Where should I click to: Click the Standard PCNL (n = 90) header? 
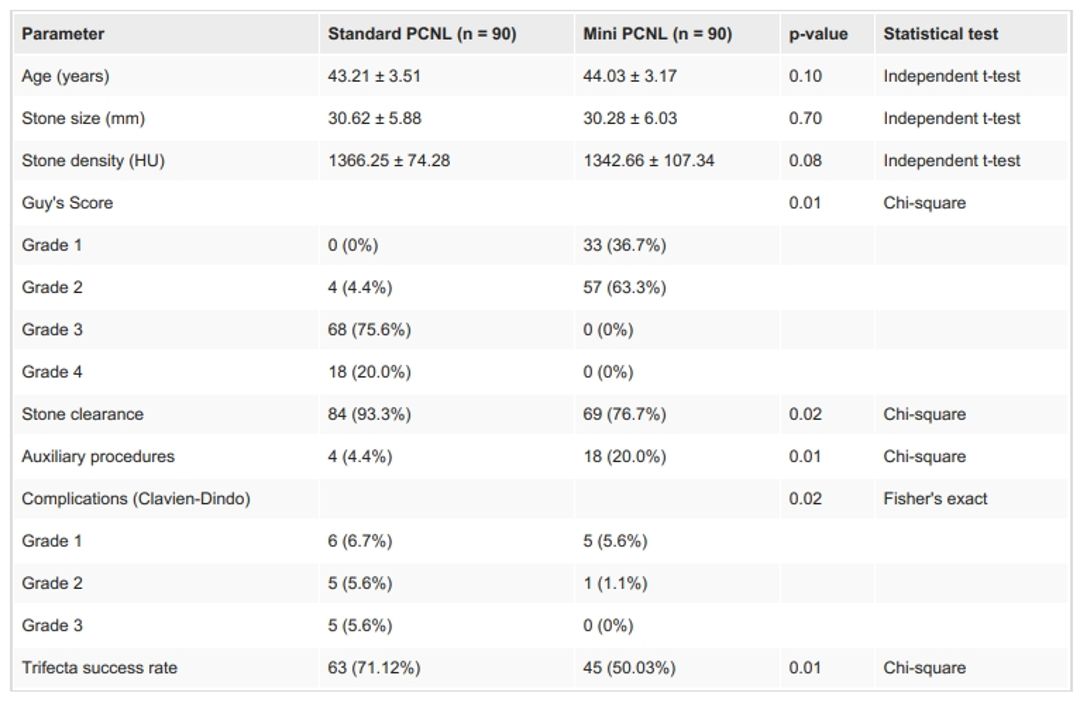click(x=422, y=34)
